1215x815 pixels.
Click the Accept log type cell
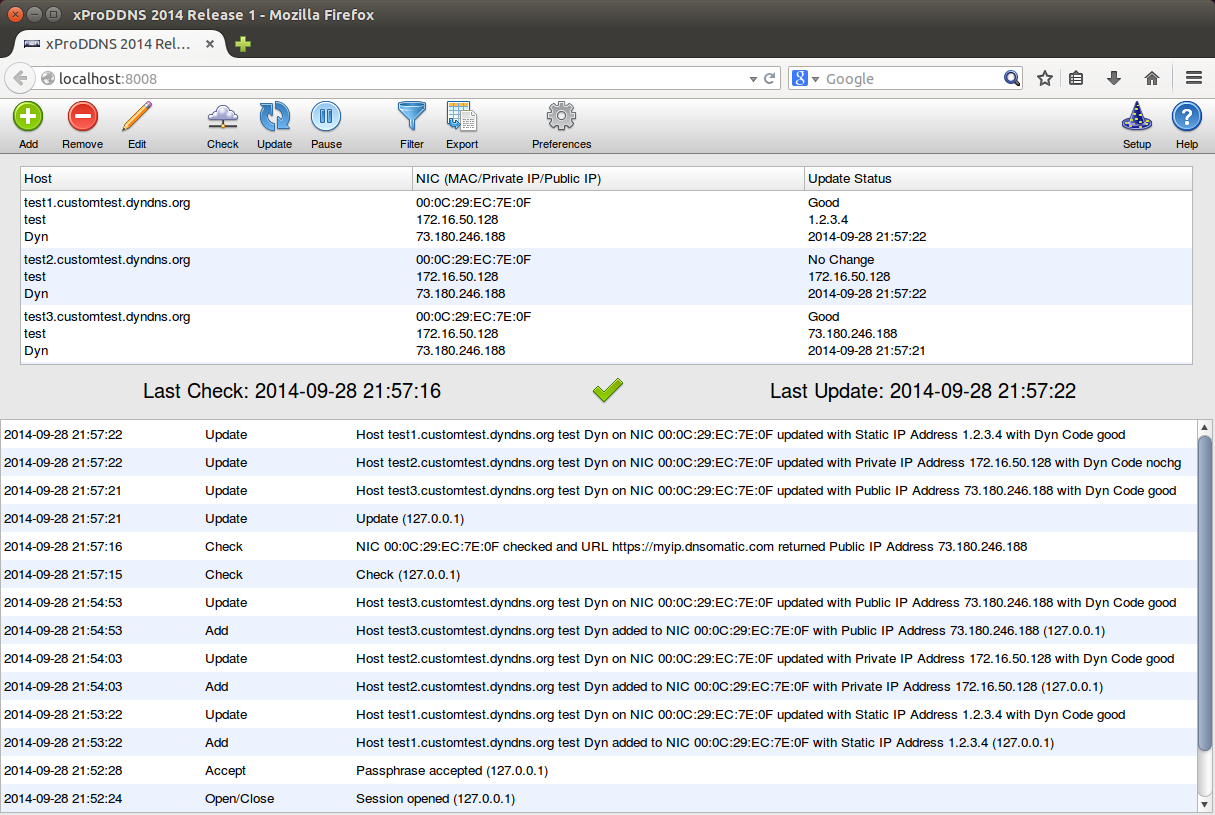tap(225, 770)
